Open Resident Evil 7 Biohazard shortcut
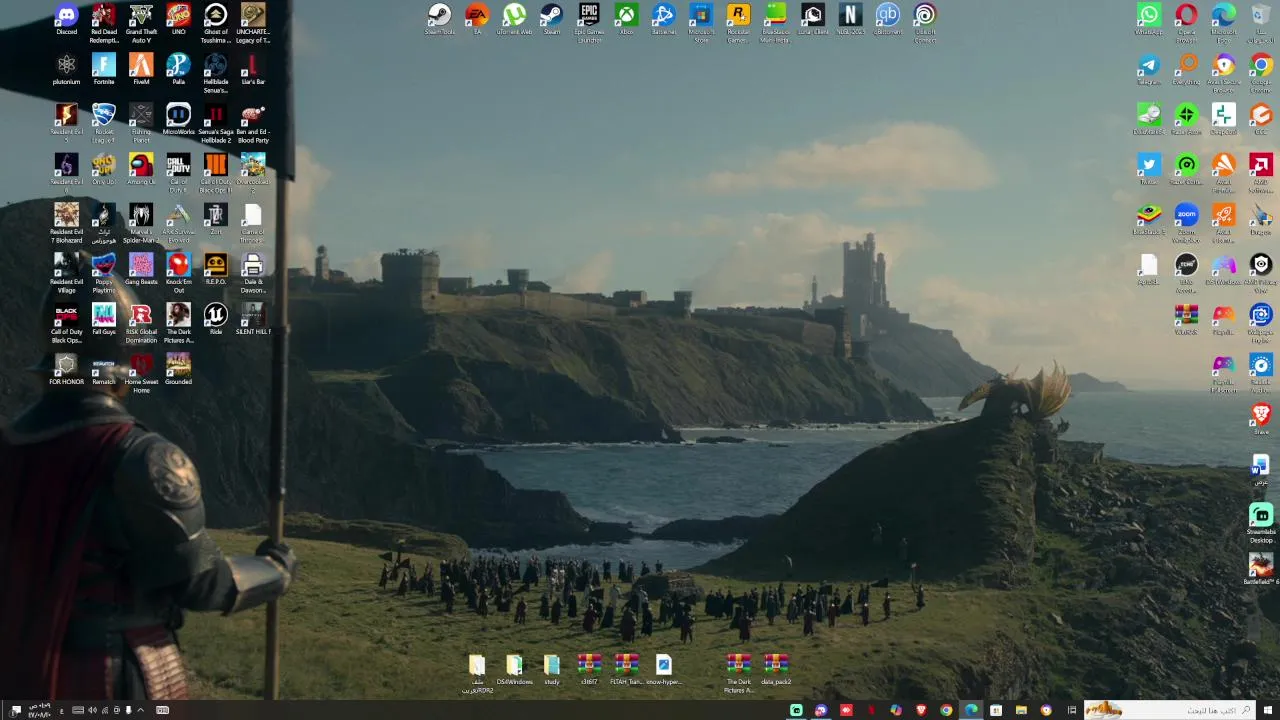The height and width of the screenshot is (720, 1280). point(66,223)
